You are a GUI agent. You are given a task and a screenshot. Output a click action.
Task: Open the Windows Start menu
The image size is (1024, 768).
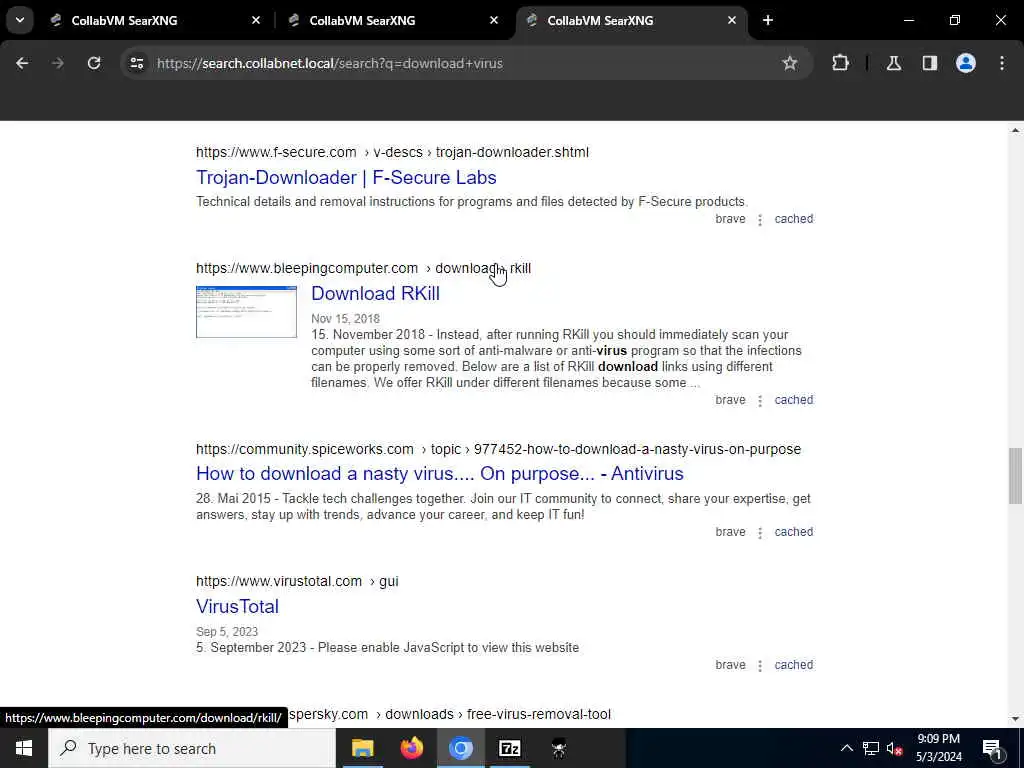tap(24, 748)
